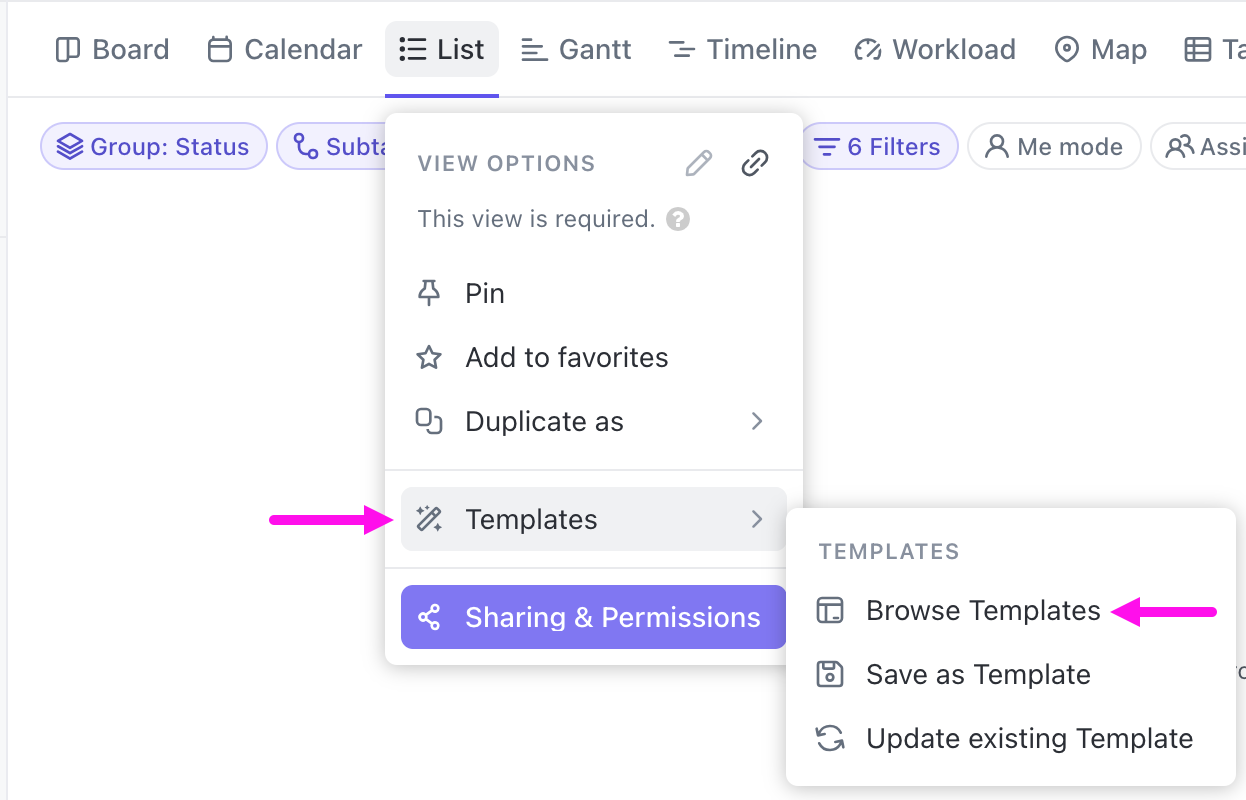This screenshot has height=800, width=1246.
Task: Open the Group: Status dropdown
Action: [154, 147]
